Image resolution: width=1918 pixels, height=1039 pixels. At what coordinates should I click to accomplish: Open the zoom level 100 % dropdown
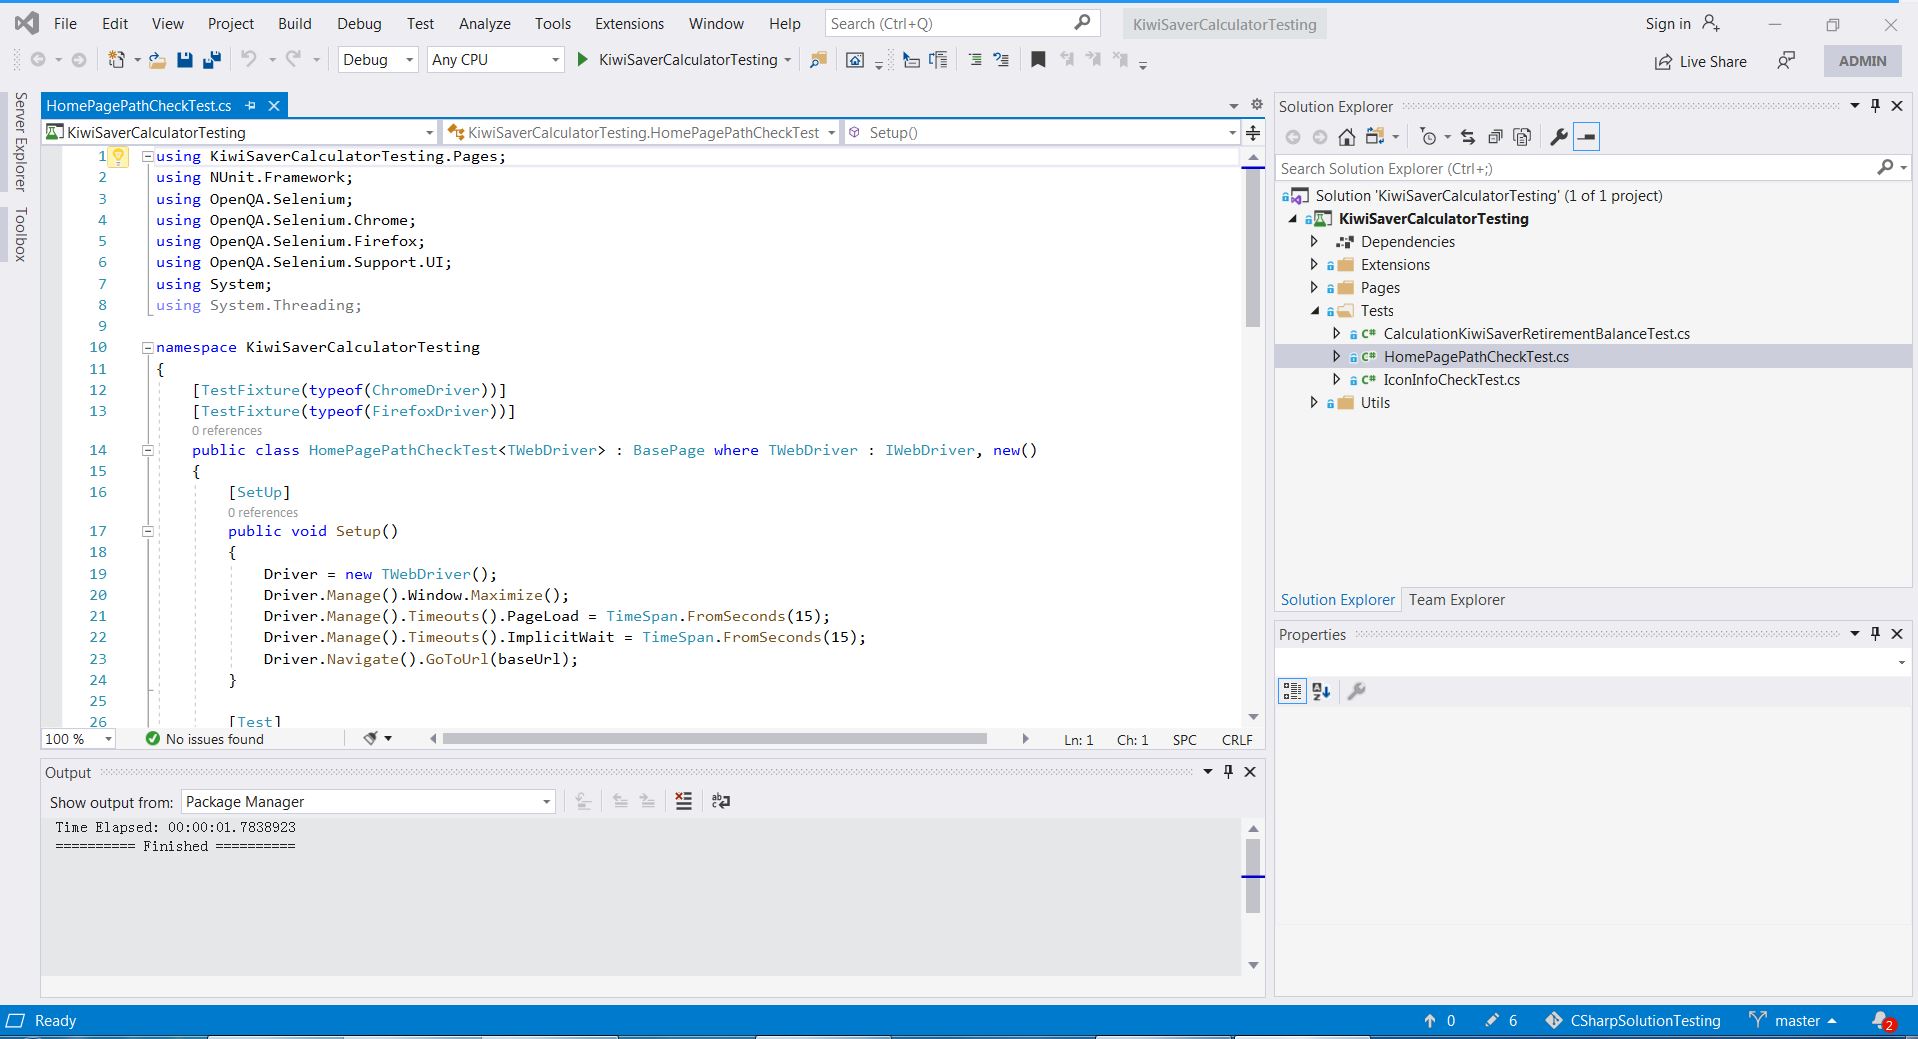click(78, 739)
